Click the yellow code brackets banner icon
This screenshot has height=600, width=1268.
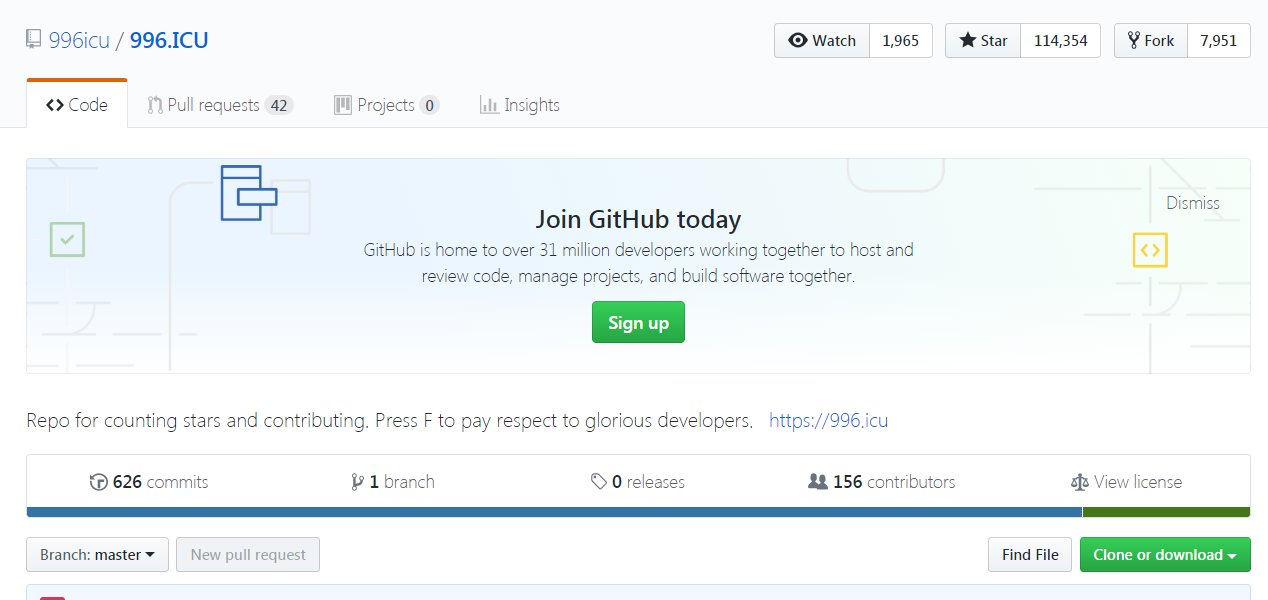point(1150,250)
